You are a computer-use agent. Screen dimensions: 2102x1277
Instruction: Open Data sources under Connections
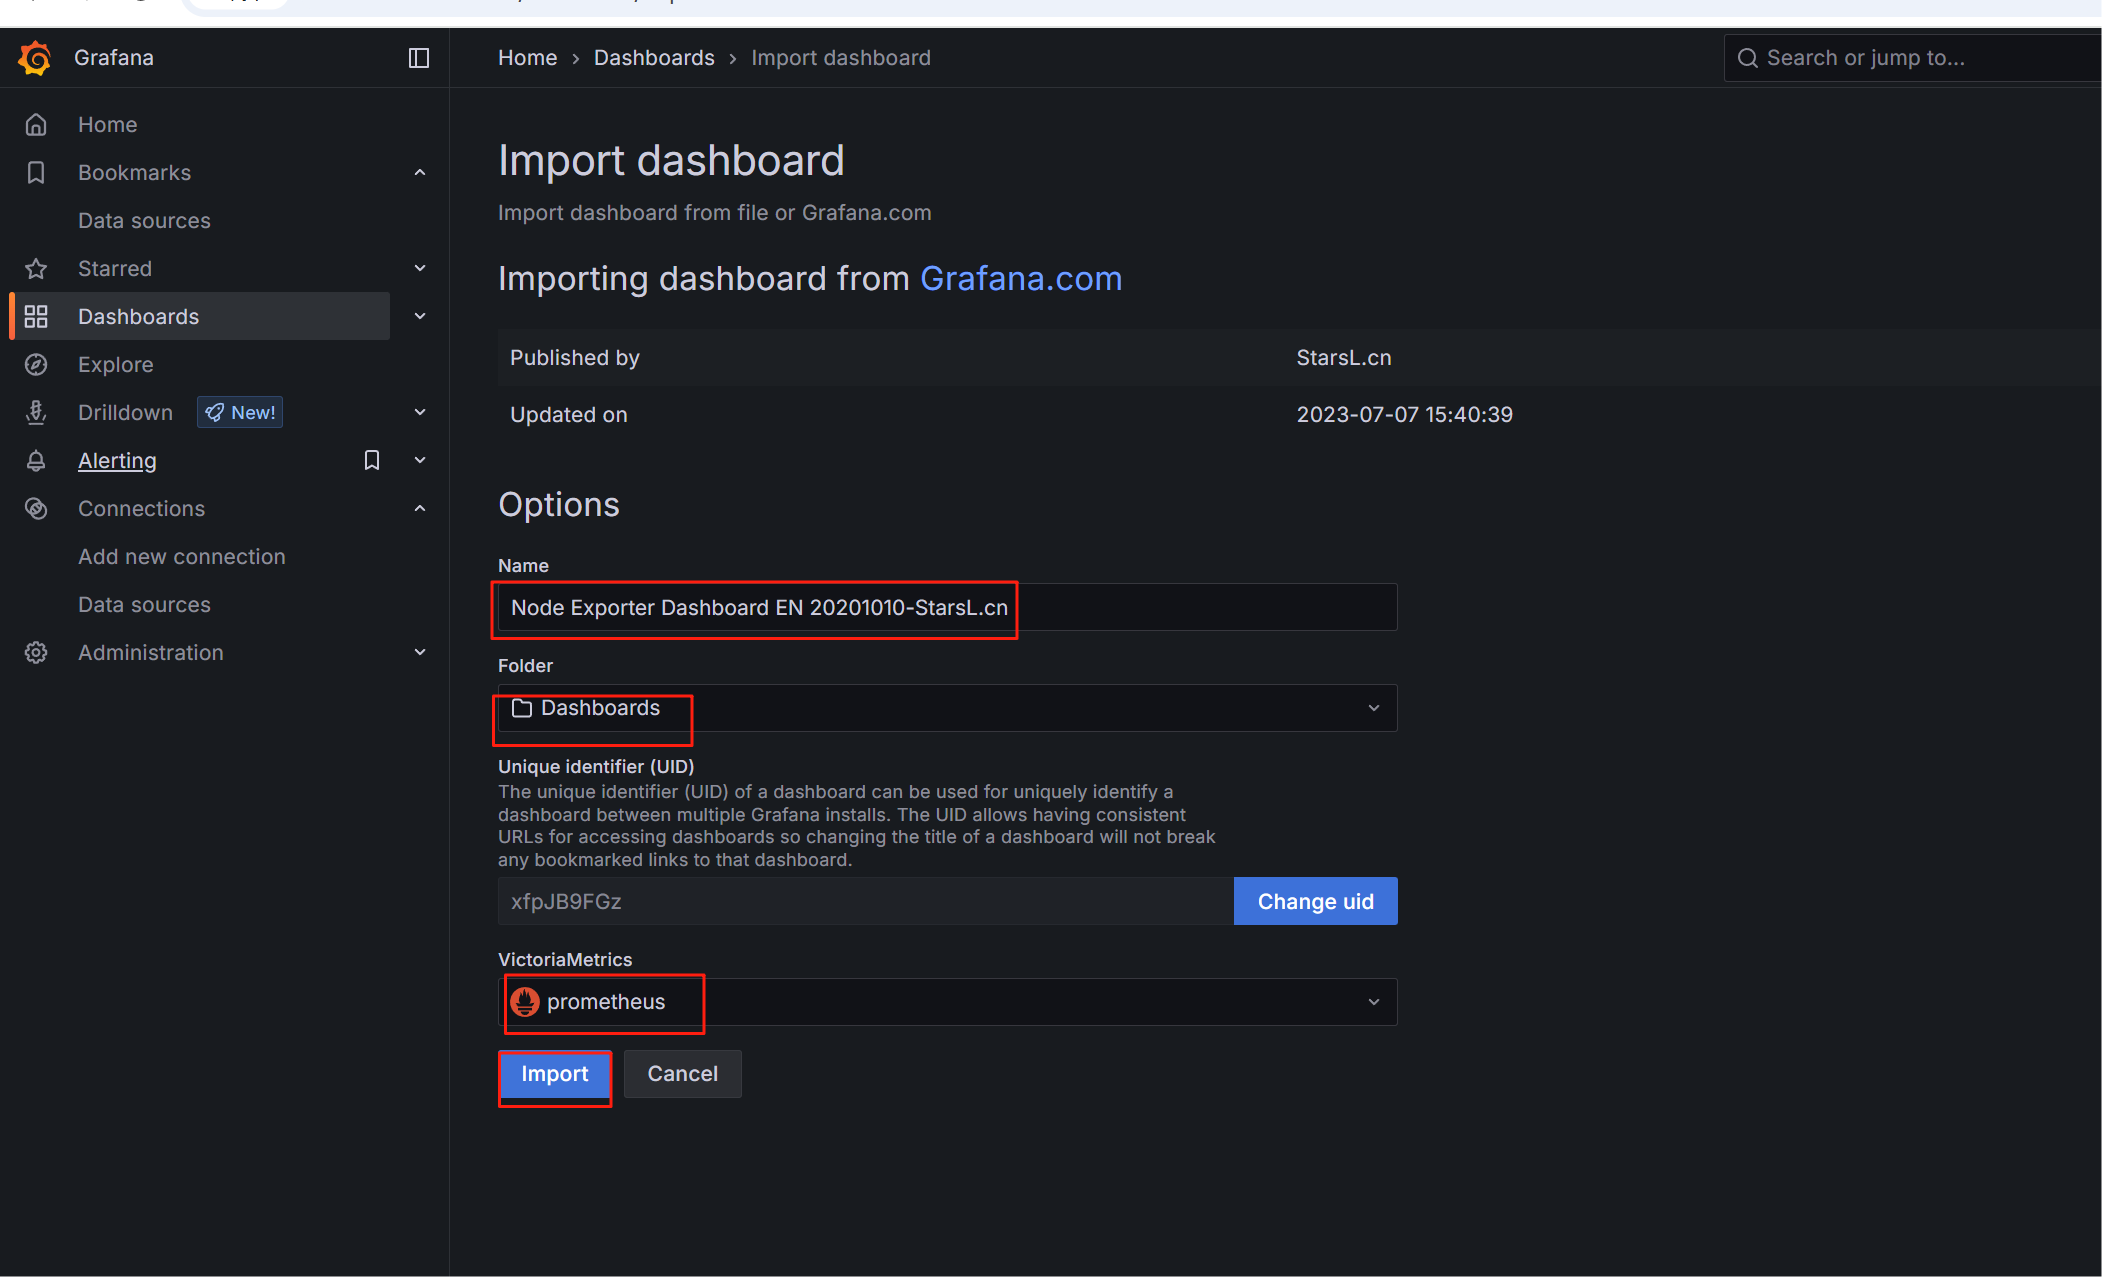pos(144,605)
